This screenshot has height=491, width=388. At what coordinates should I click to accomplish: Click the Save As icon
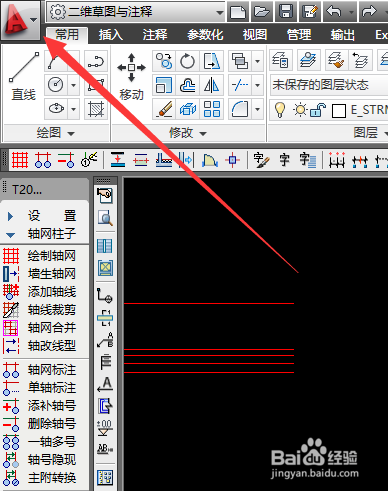tap(310, 12)
